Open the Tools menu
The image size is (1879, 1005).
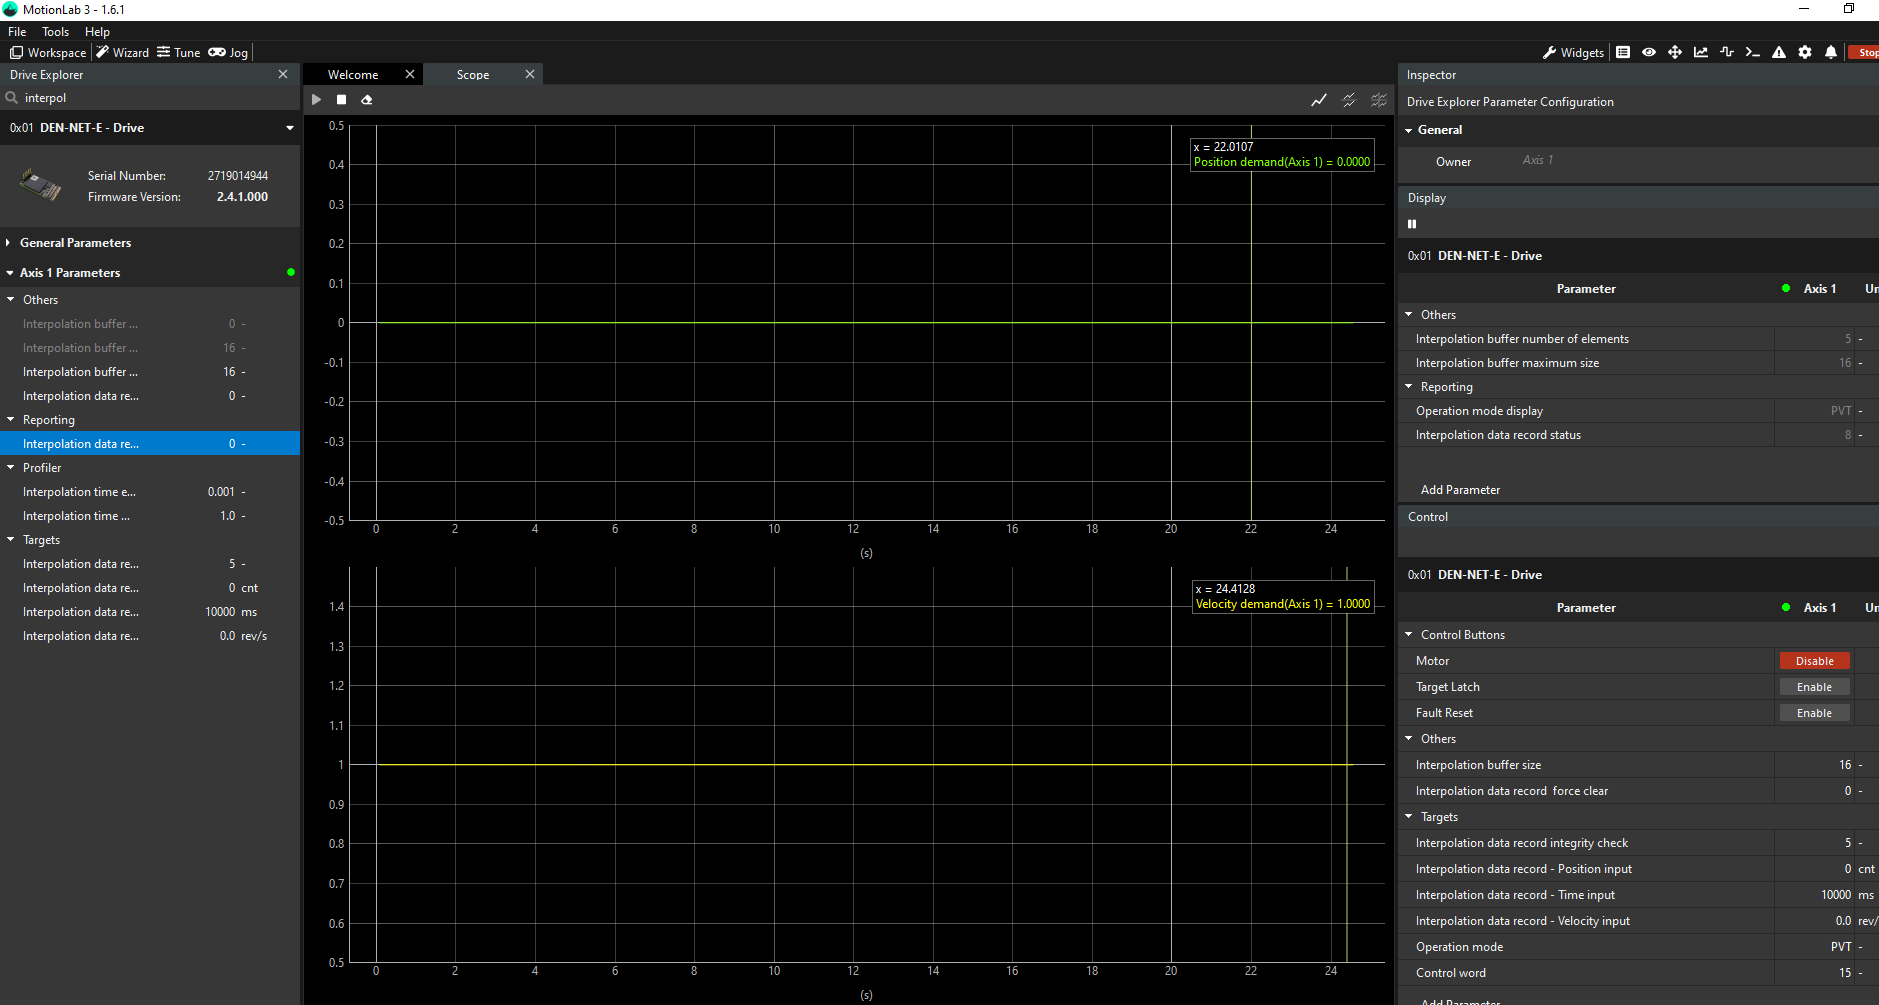[55, 32]
